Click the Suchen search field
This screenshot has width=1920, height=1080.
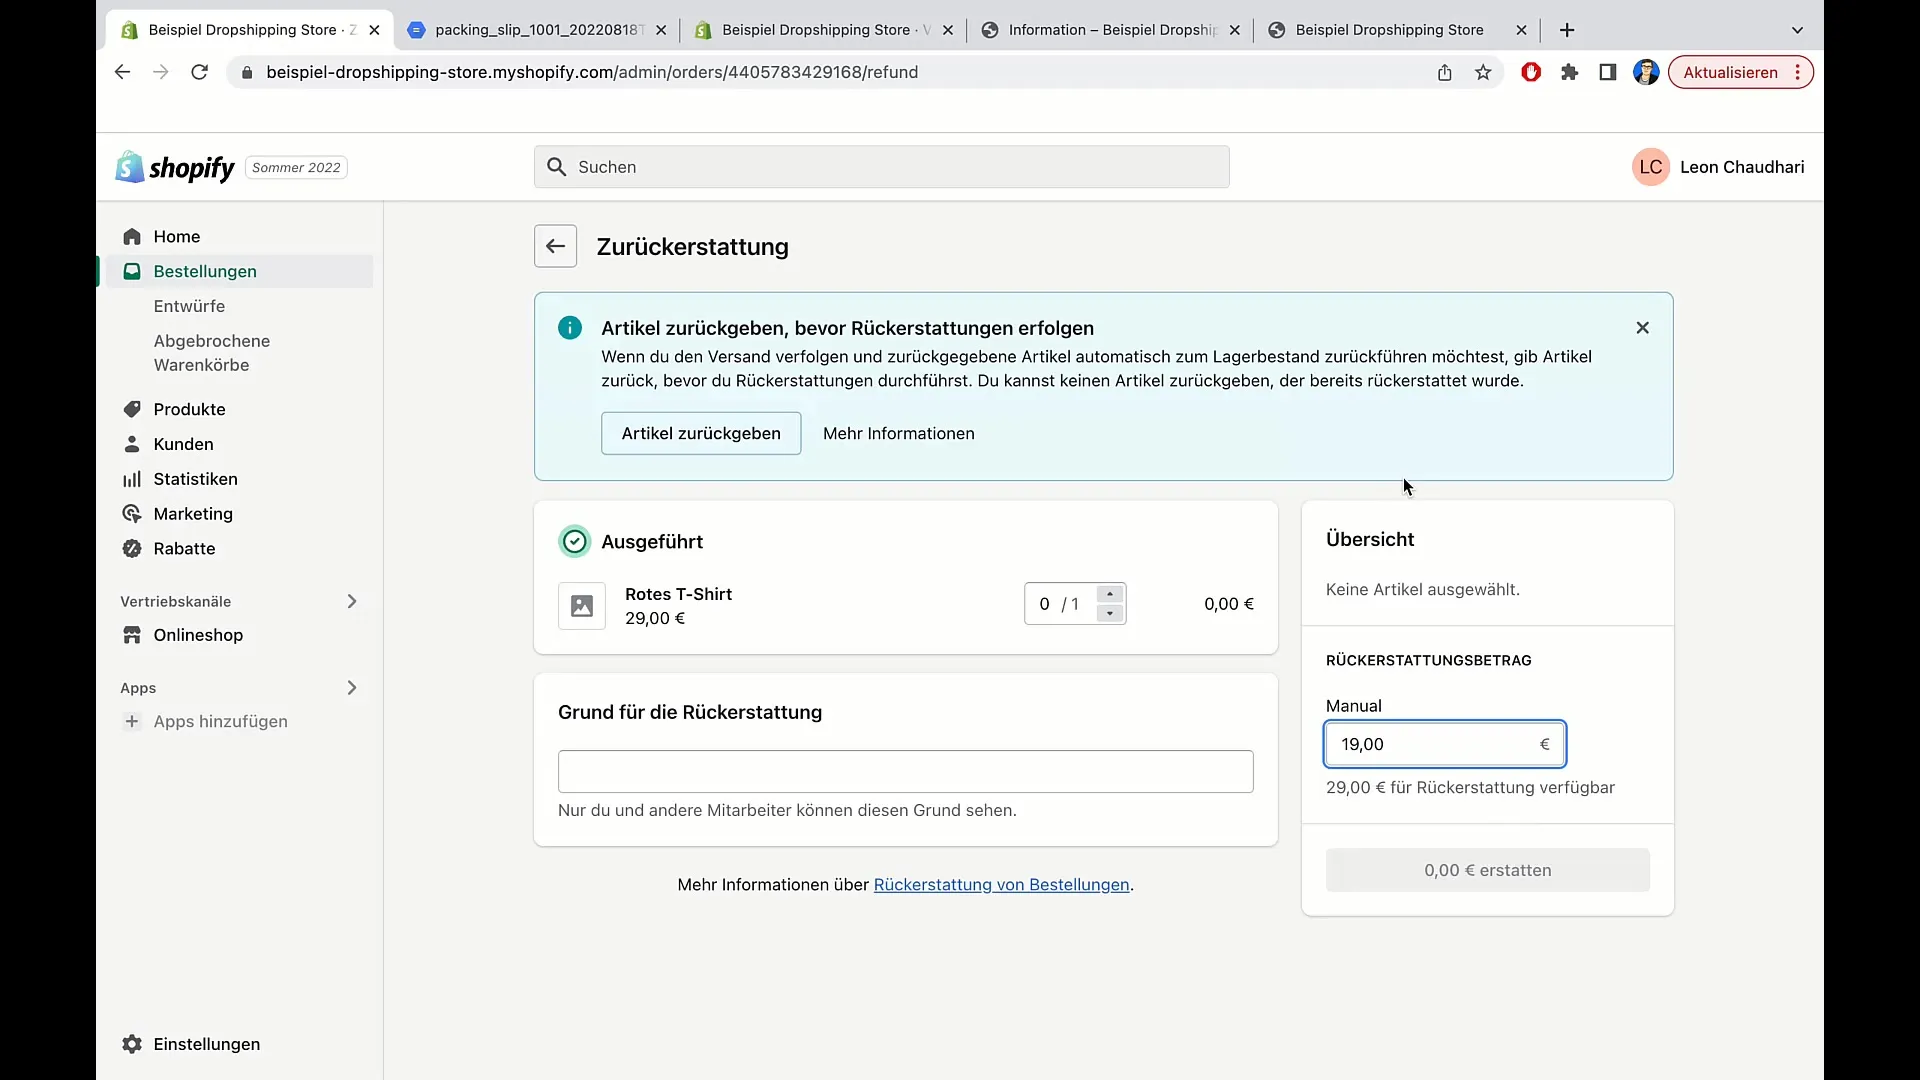click(882, 167)
